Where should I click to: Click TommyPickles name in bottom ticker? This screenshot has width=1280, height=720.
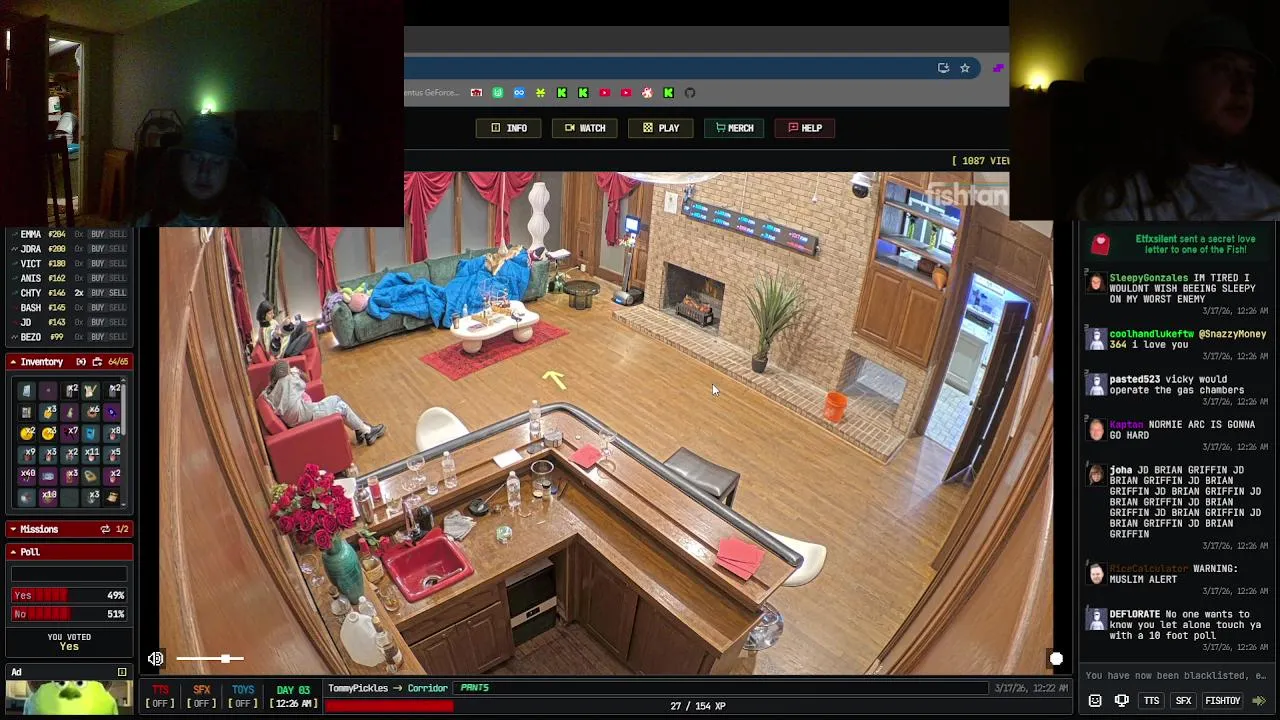(358, 688)
